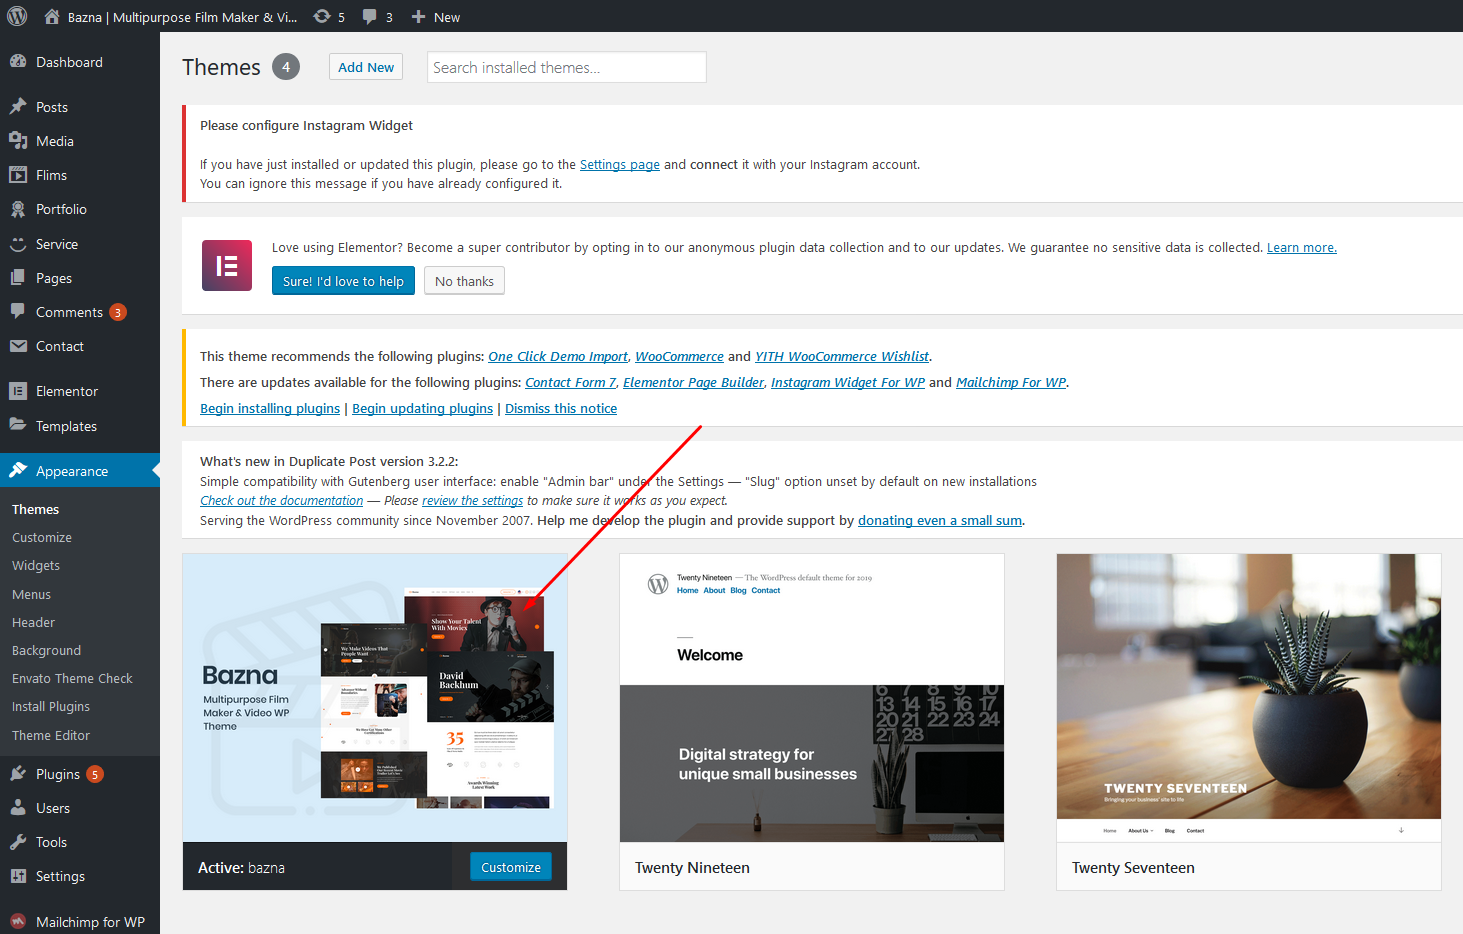Click the home icon beside the site name
Image resolution: width=1463 pixels, height=934 pixels.
(52, 16)
